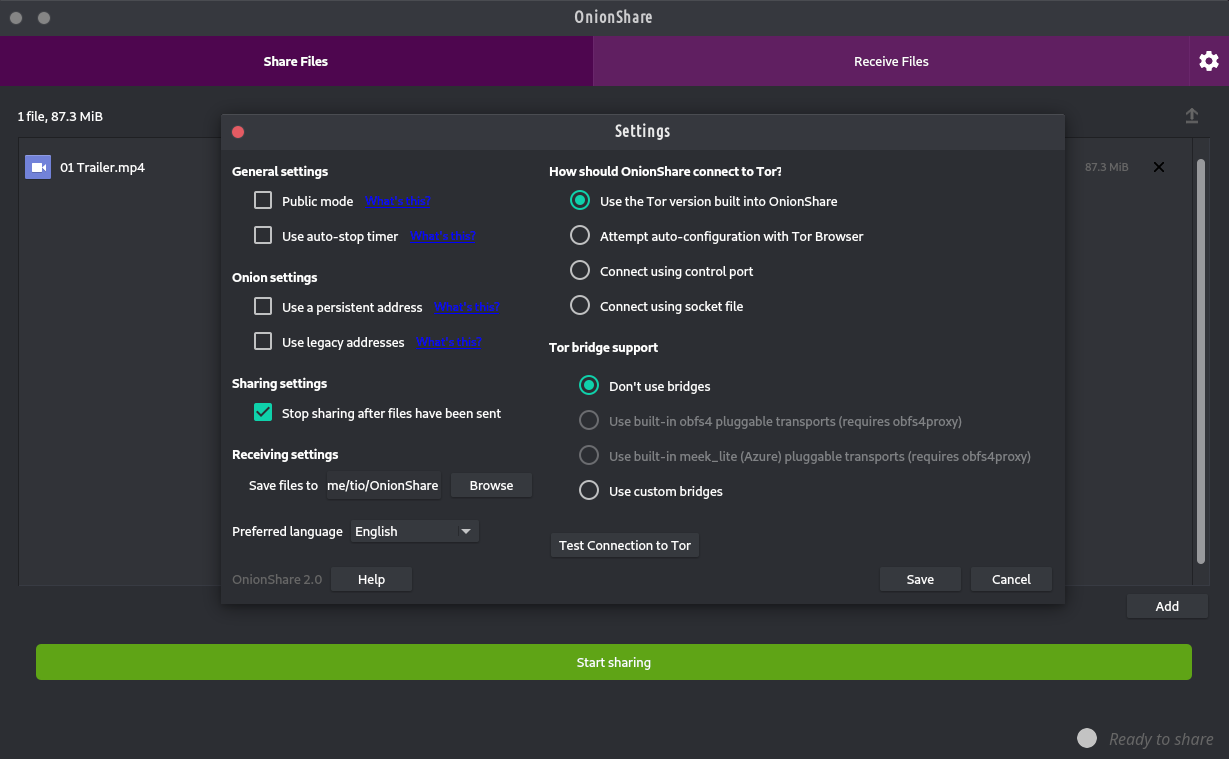Viewport: 1229px width, 759px height.
Task: Expand the Preferred language dropdown
Action: [x=415, y=531]
